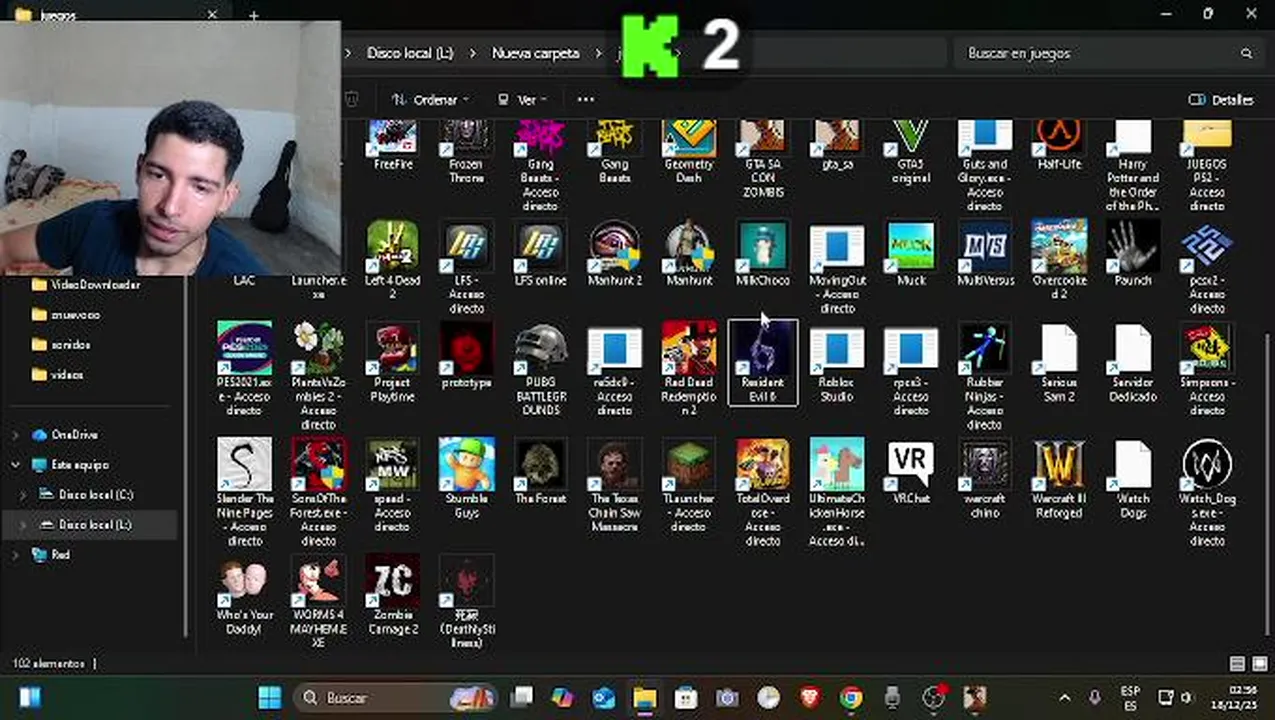This screenshot has height=720, width=1275.
Task: Select the Roblox Studio shortcut
Action: 836,362
